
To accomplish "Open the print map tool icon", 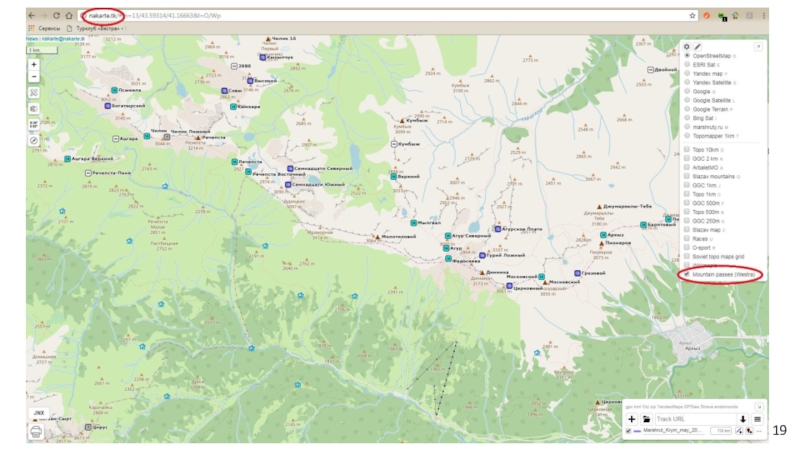I will pyautogui.click(x=36, y=432).
